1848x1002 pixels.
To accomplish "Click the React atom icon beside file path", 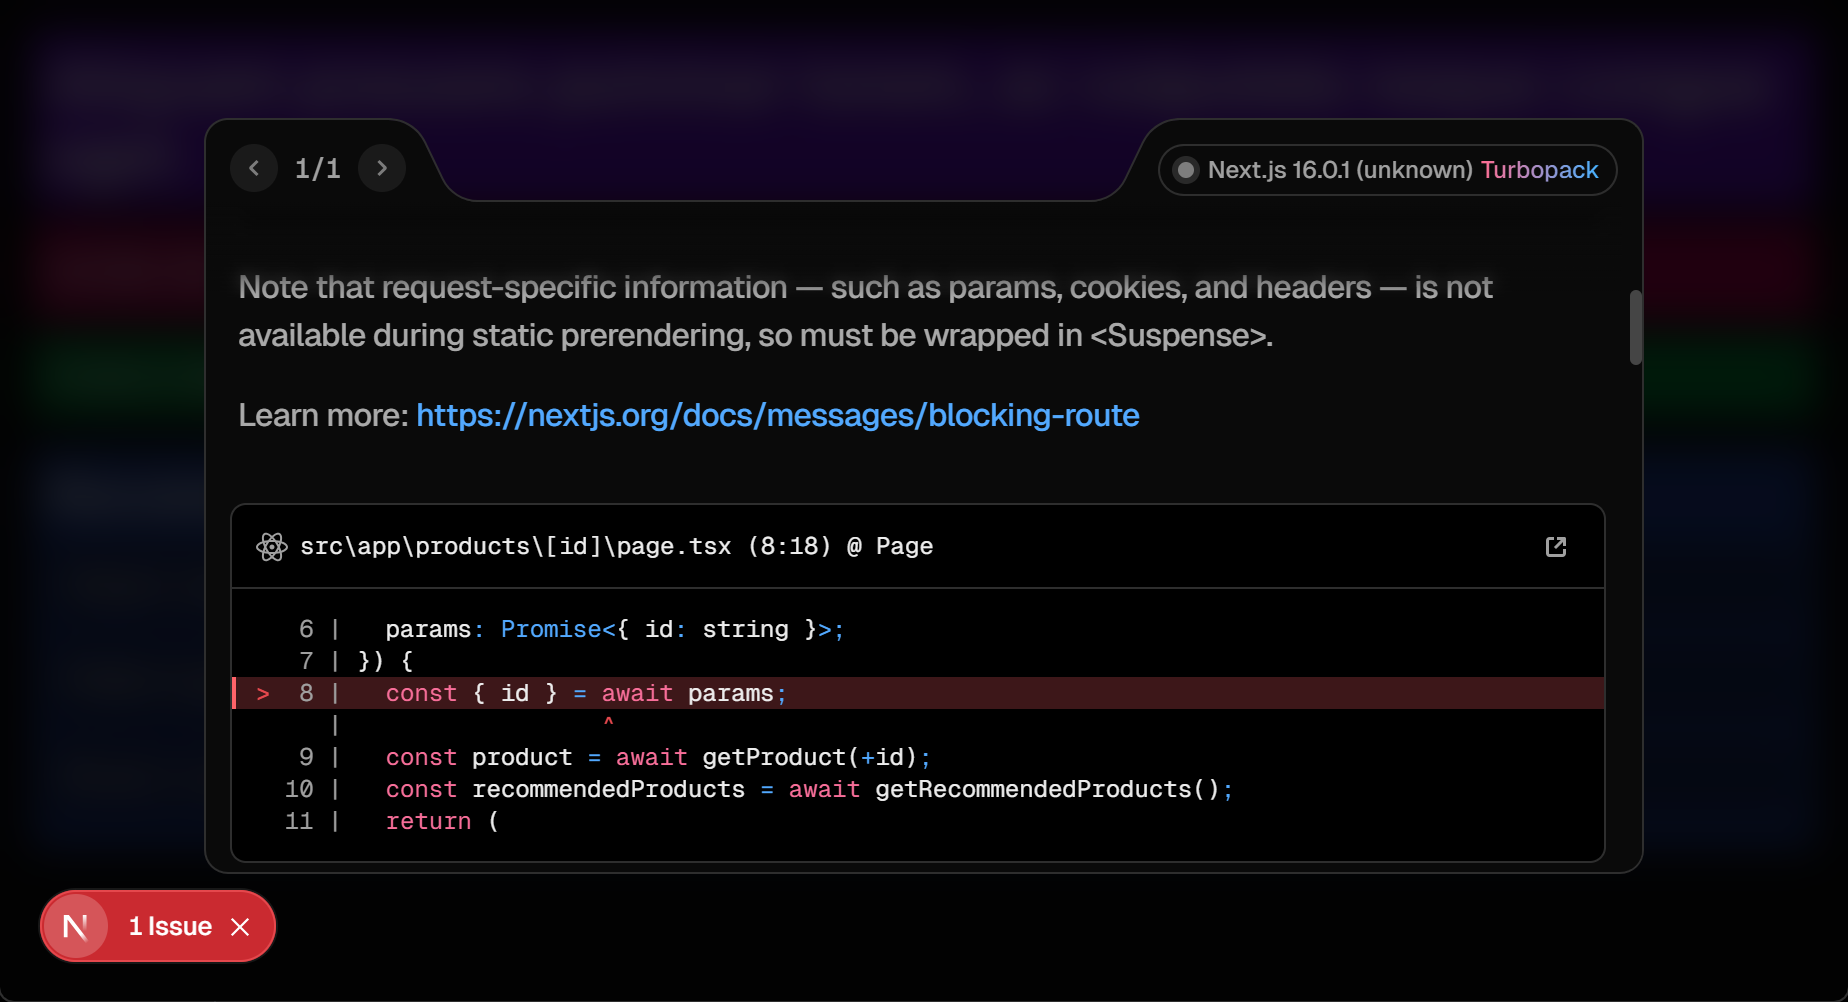I will click(271, 547).
